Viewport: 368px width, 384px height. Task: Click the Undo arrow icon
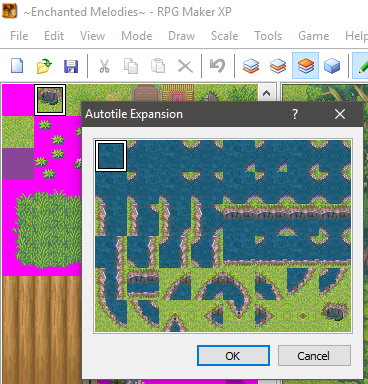(217, 65)
